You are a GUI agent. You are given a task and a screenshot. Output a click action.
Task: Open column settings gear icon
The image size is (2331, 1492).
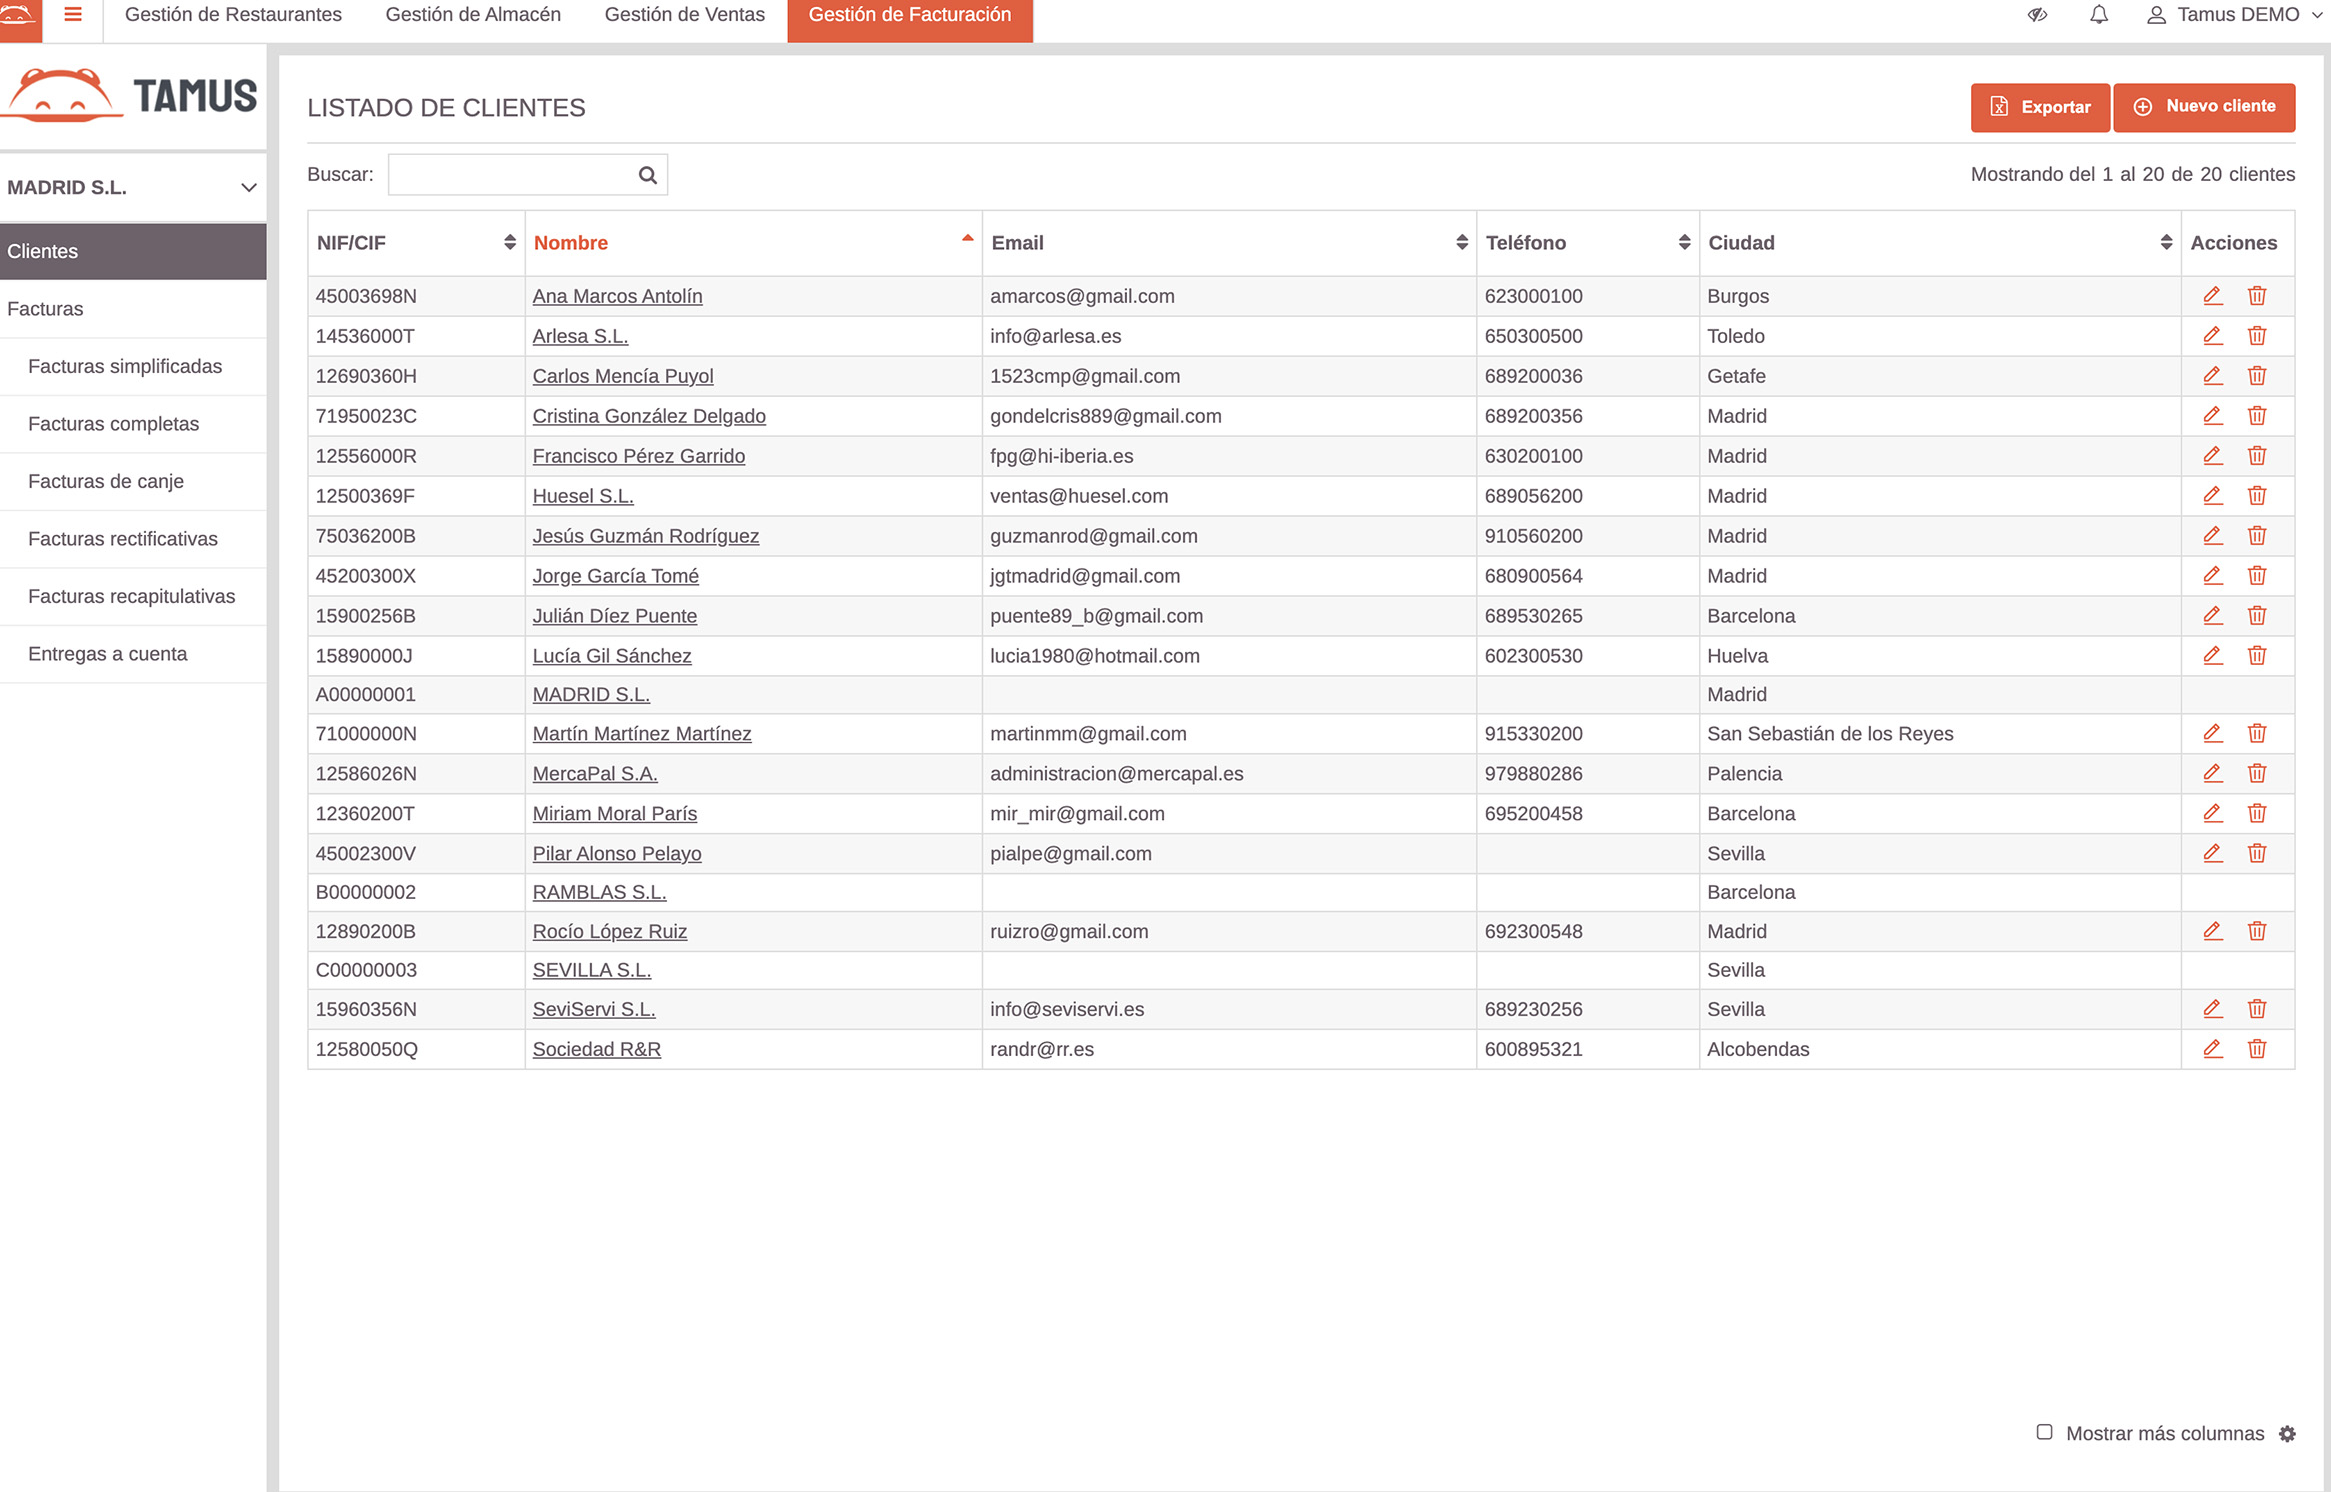tap(2287, 1434)
